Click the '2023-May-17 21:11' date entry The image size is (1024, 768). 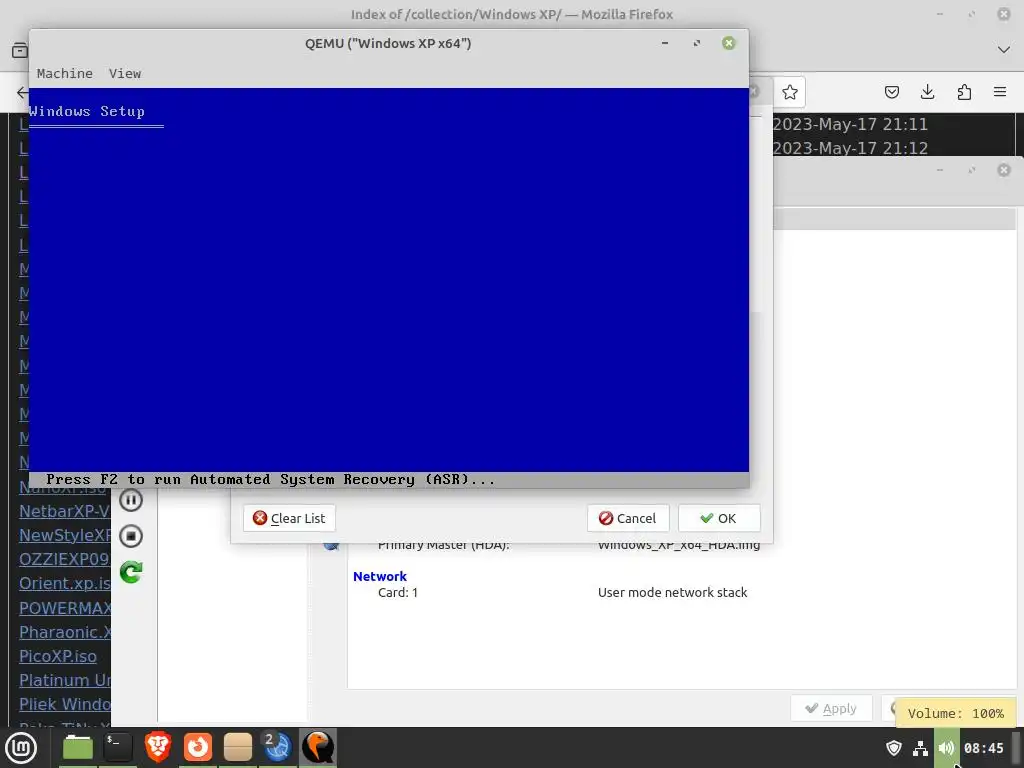coord(850,124)
